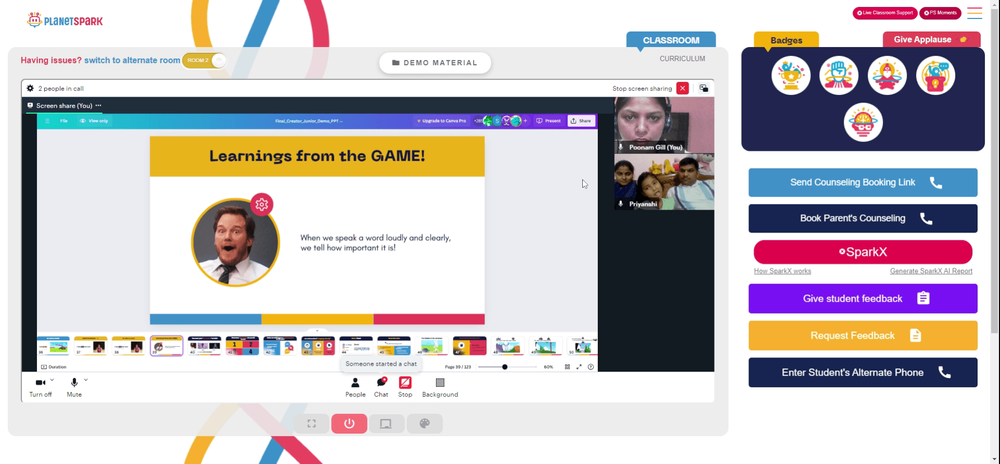Open the Chat panel

pos(381,386)
